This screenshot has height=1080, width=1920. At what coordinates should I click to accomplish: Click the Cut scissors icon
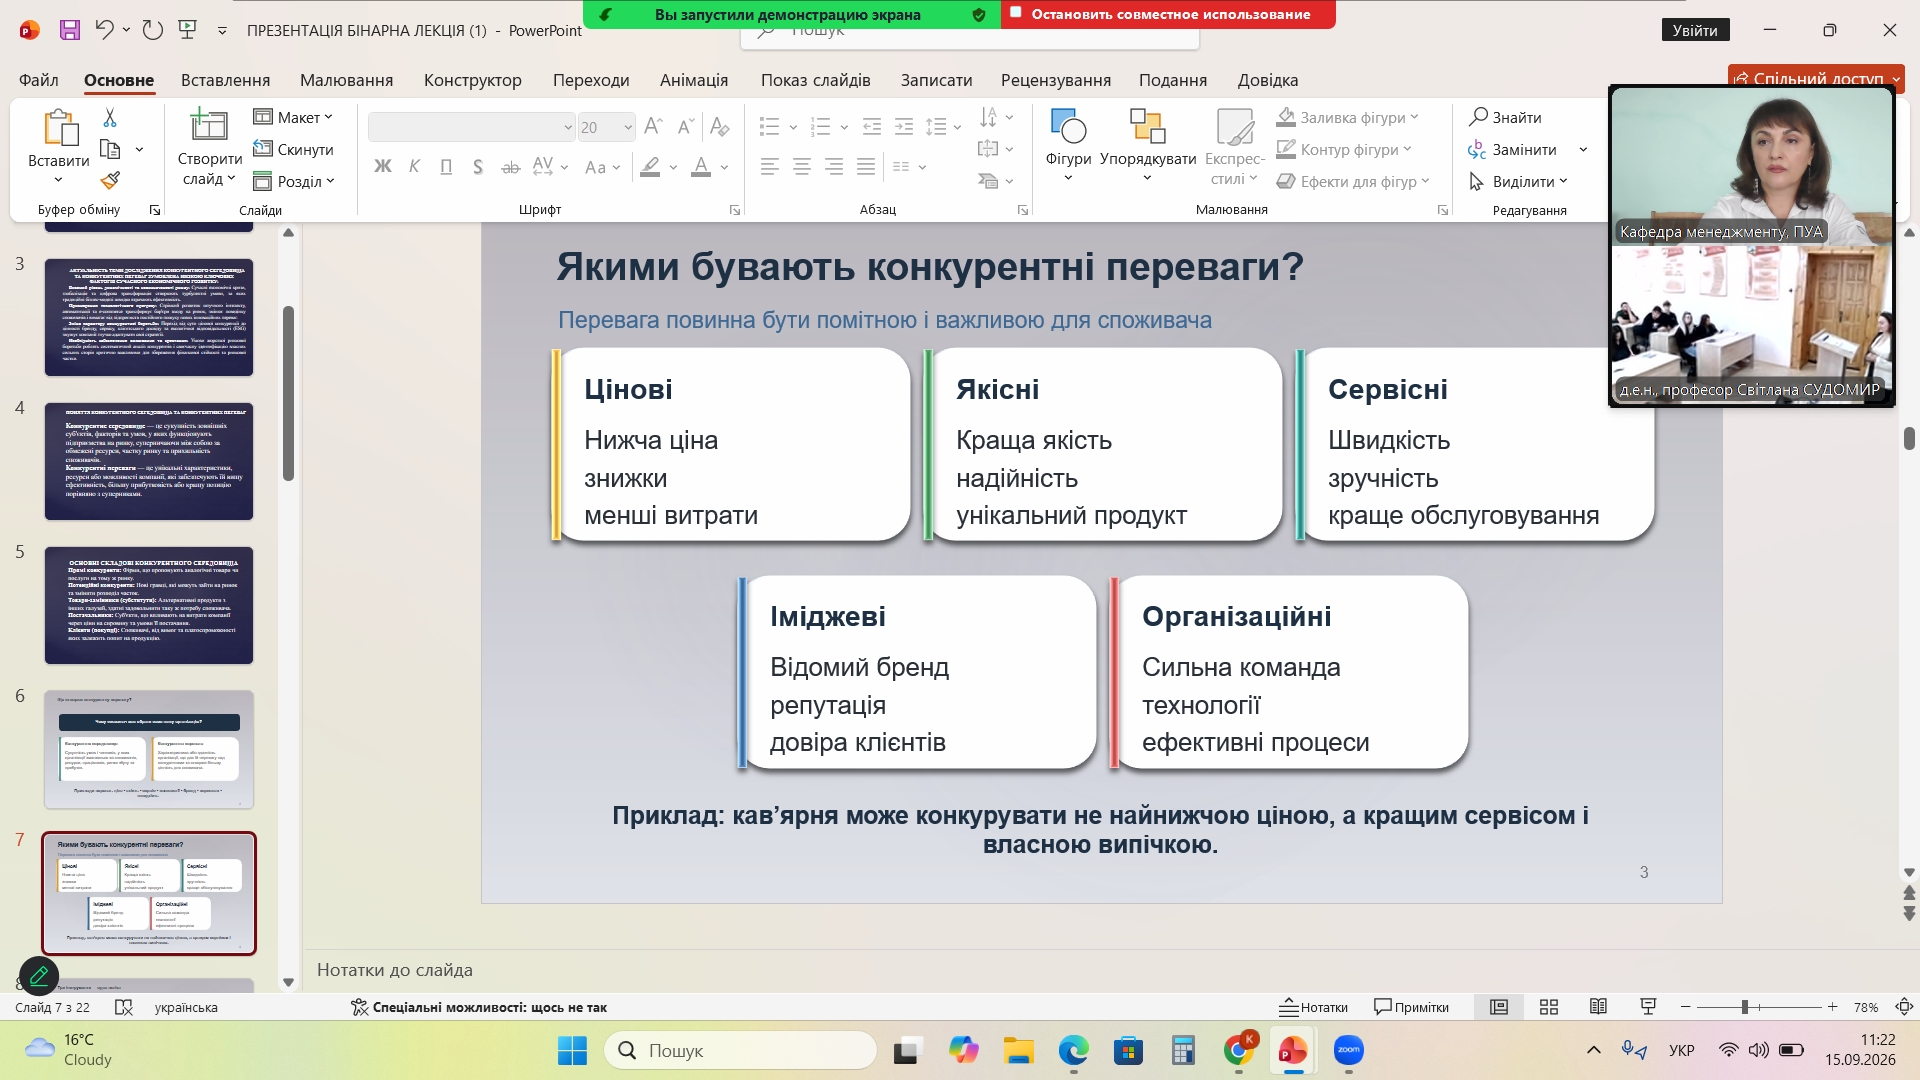[x=110, y=118]
